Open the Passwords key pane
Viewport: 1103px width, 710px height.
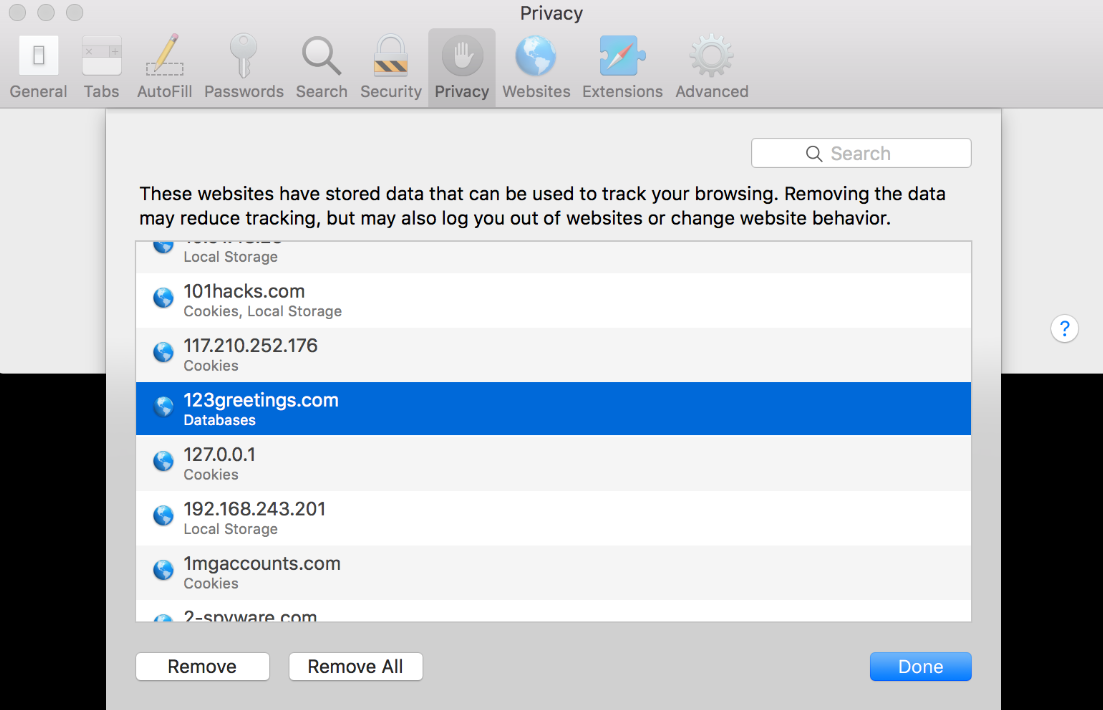pos(243,68)
